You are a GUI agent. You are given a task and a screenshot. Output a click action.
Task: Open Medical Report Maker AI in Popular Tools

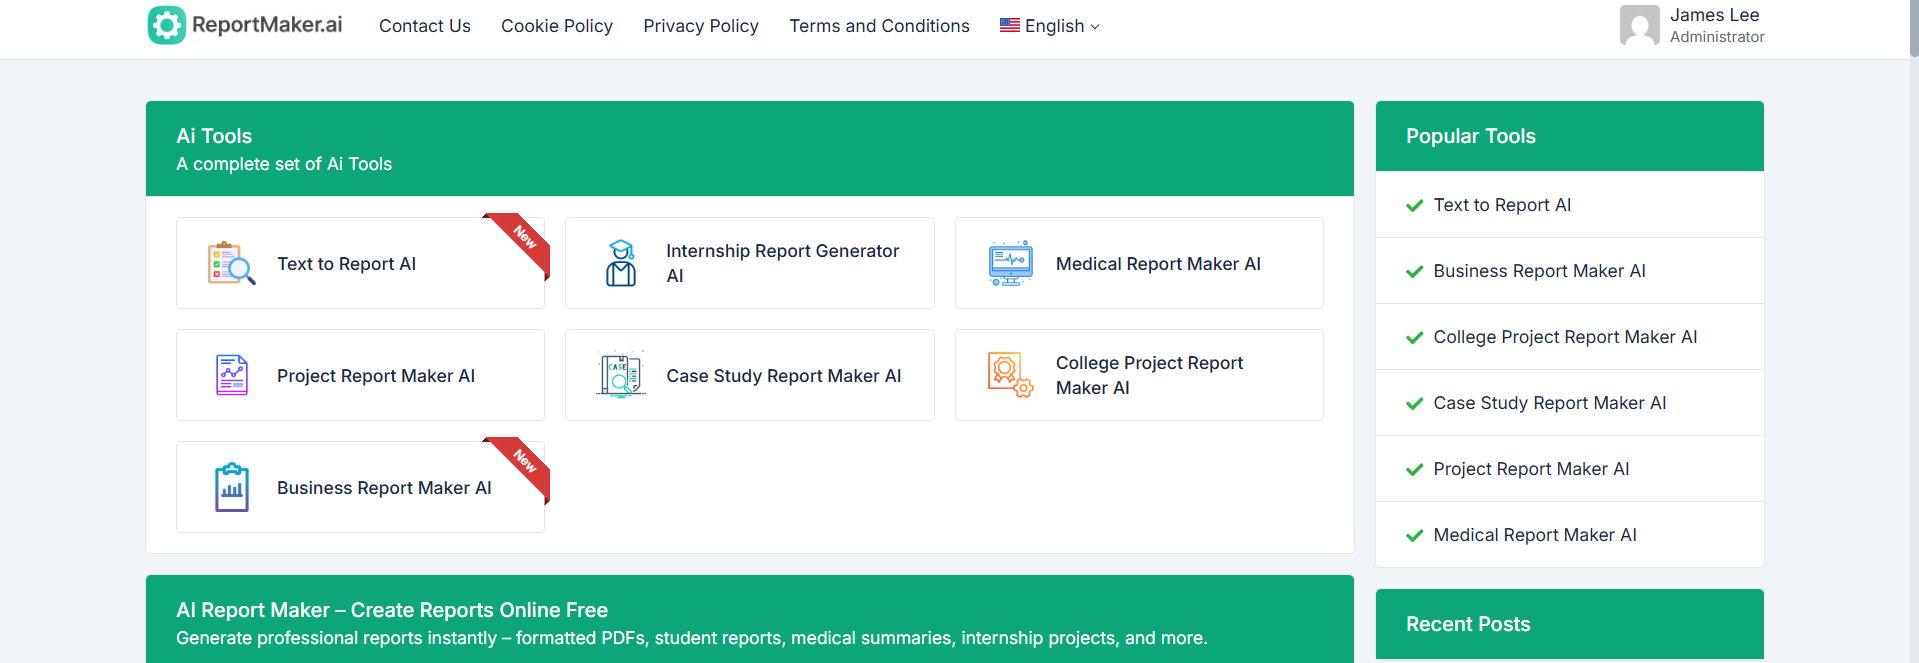pyautogui.click(x=1534, y=535)
